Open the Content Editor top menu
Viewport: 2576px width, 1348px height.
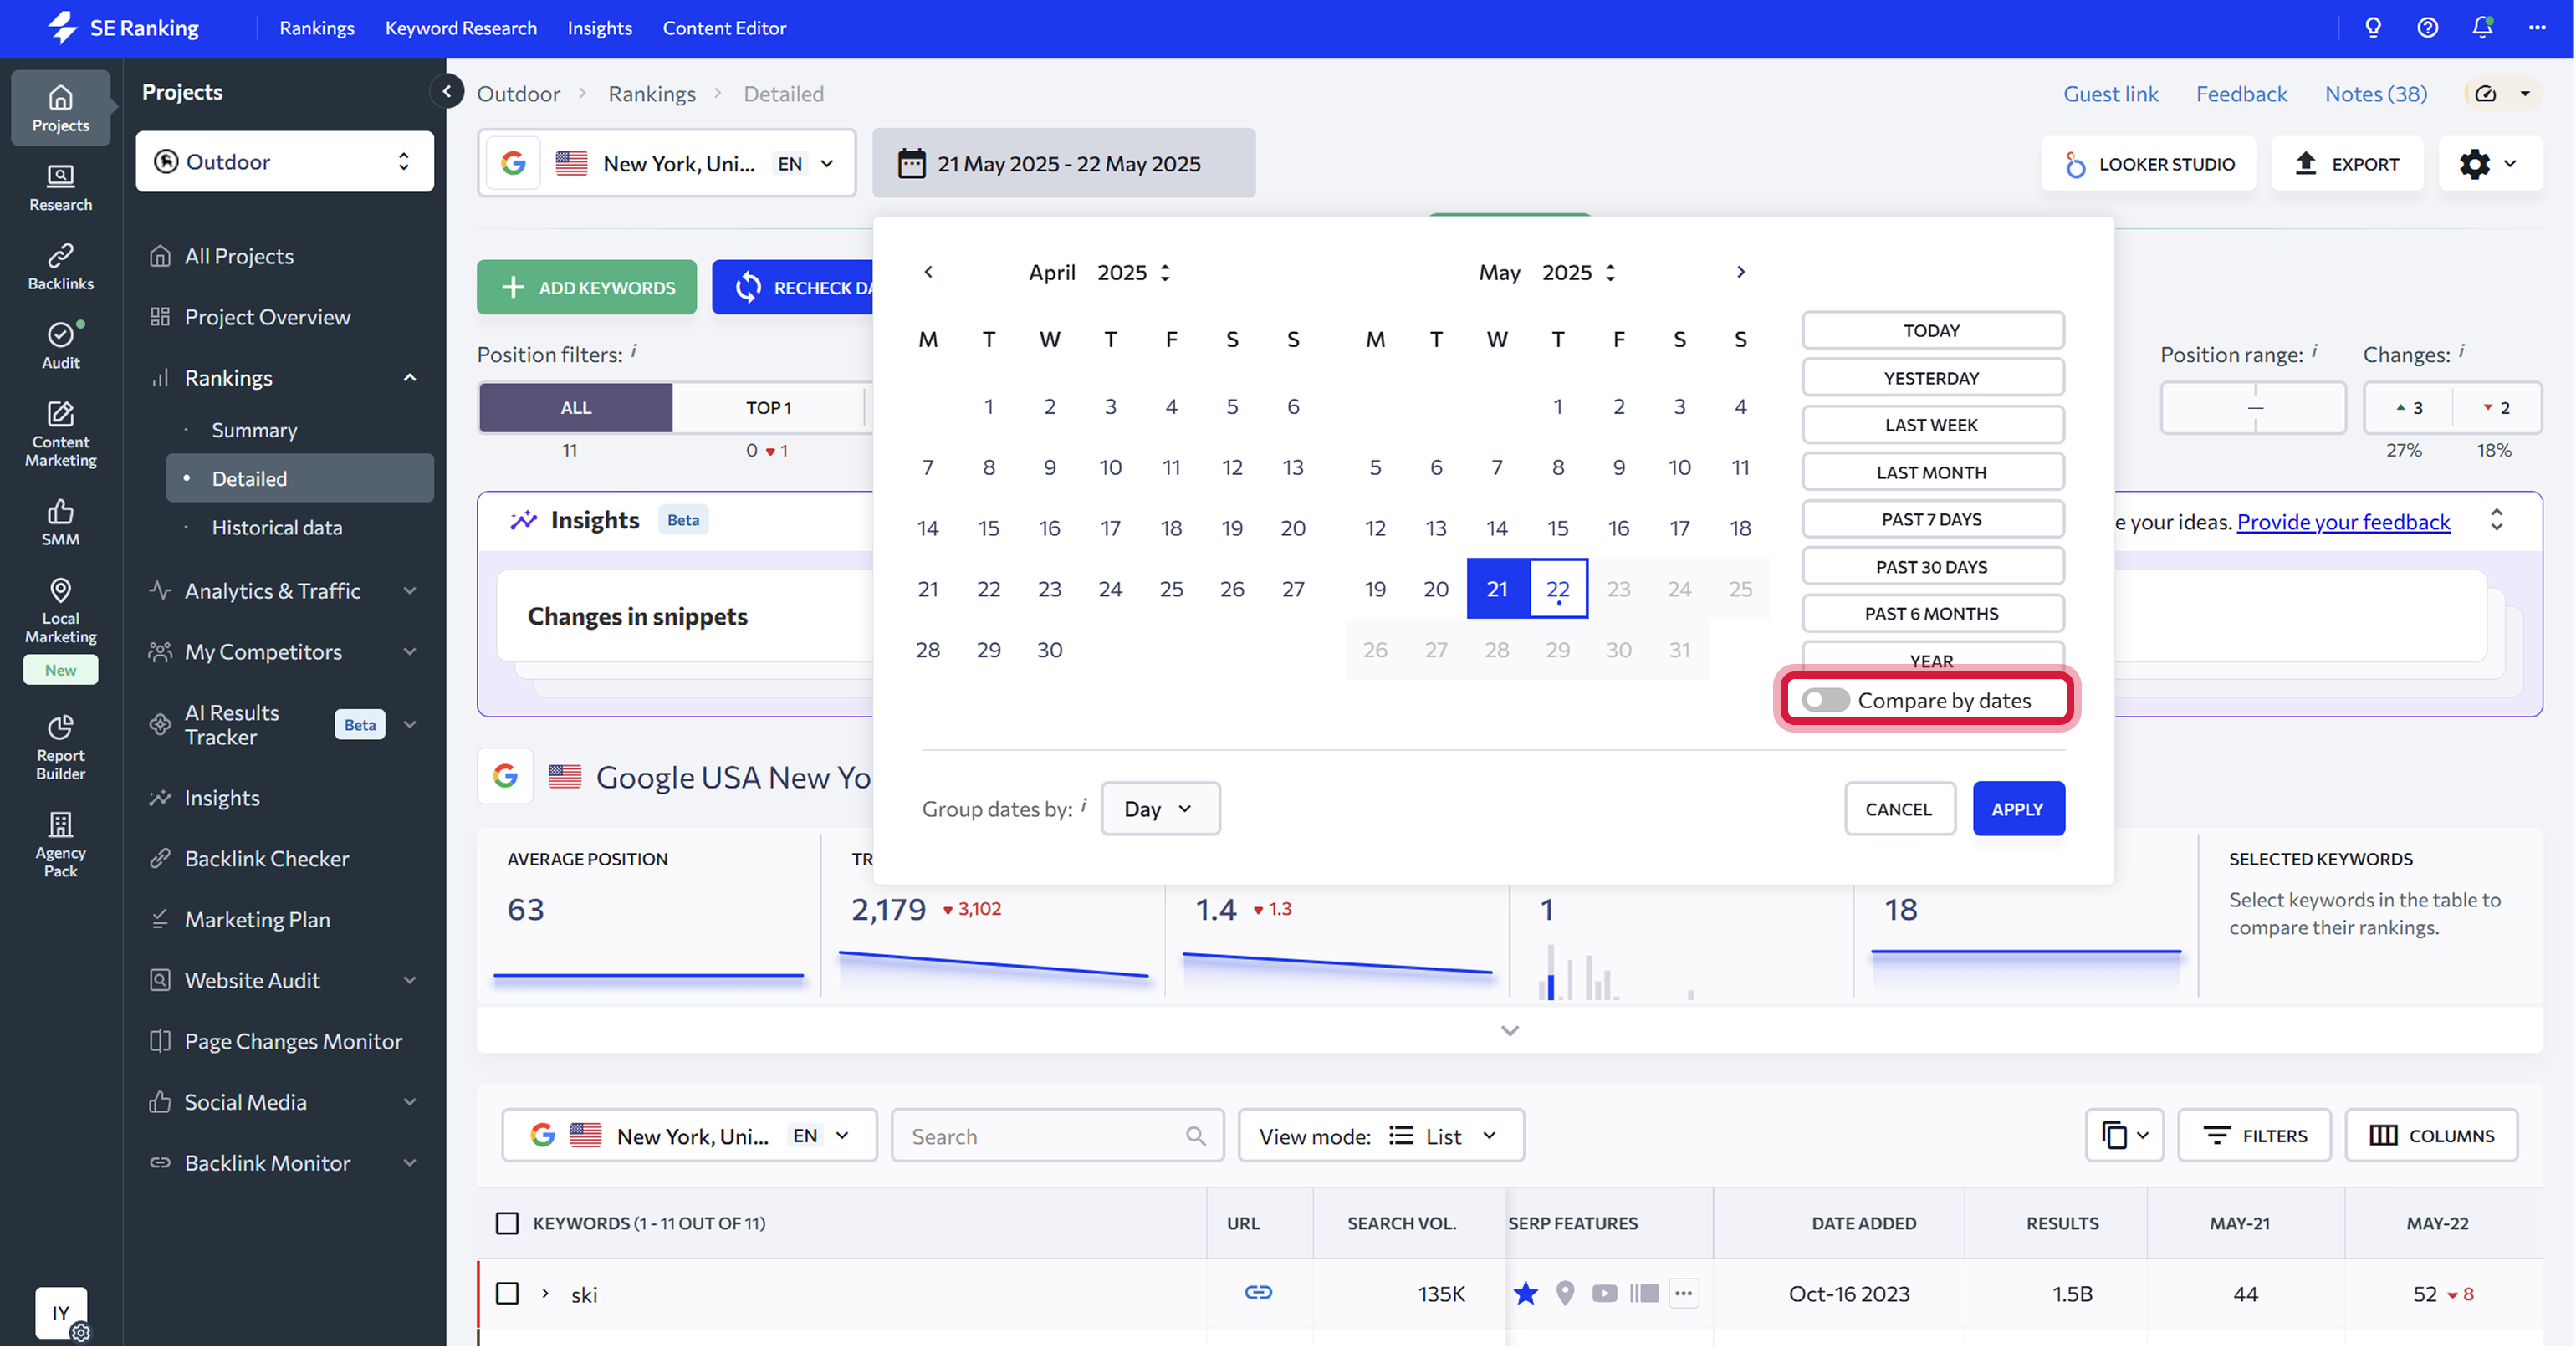[x=724, y=28]
